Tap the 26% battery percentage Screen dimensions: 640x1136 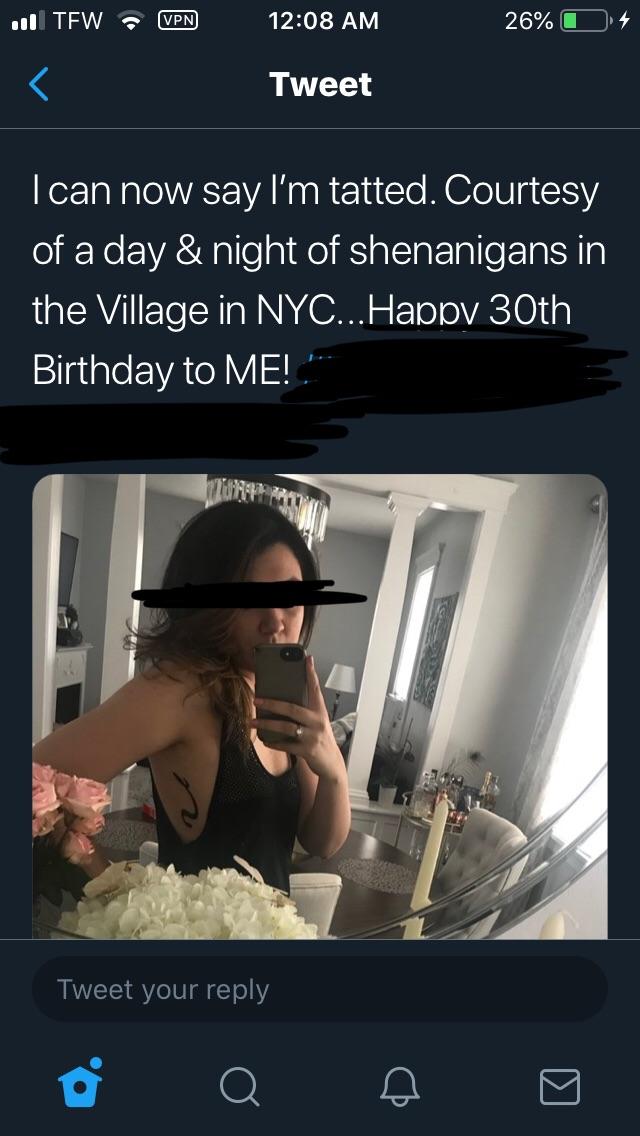point(529,21)
